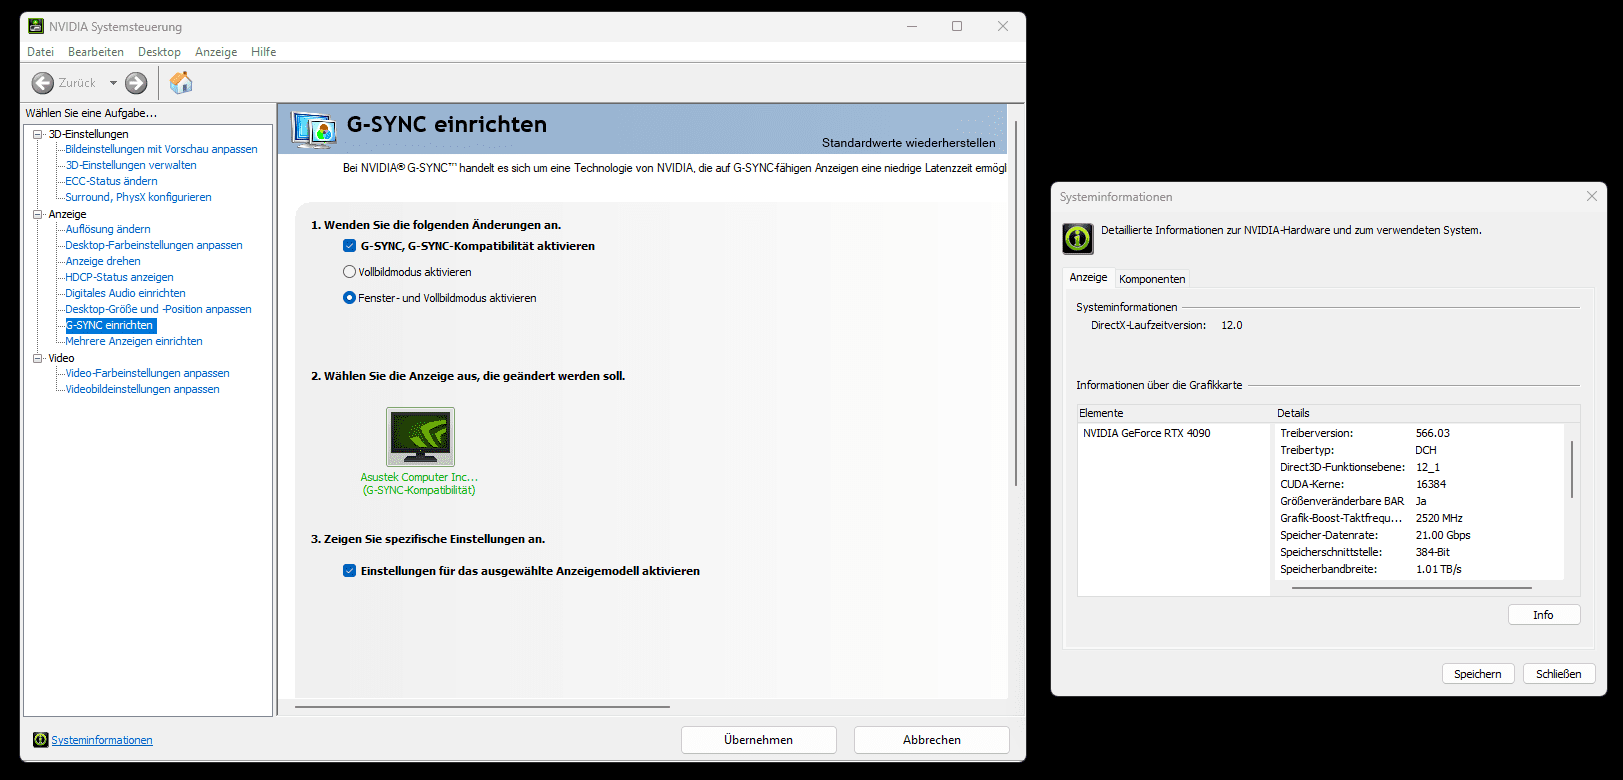The image size is (1623, 780).
Task: Open Videobildeinstellungen anpassen
Action: 143,389
